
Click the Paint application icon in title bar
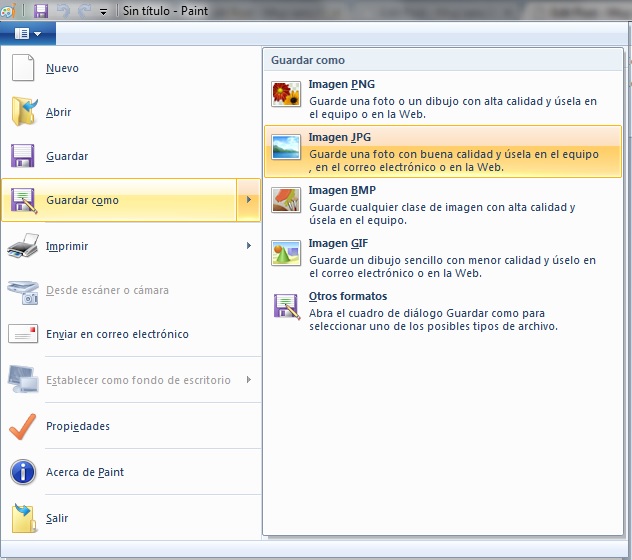coord(8,10)
